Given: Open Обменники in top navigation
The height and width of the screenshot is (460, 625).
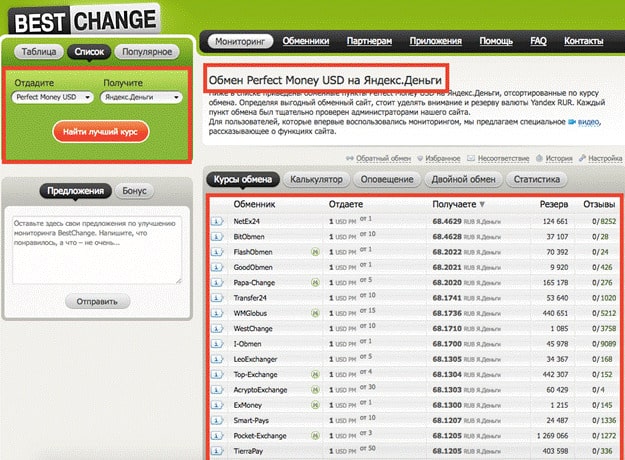Looking at the screenshot, I should pyautogui.click(x=306, y=41).
